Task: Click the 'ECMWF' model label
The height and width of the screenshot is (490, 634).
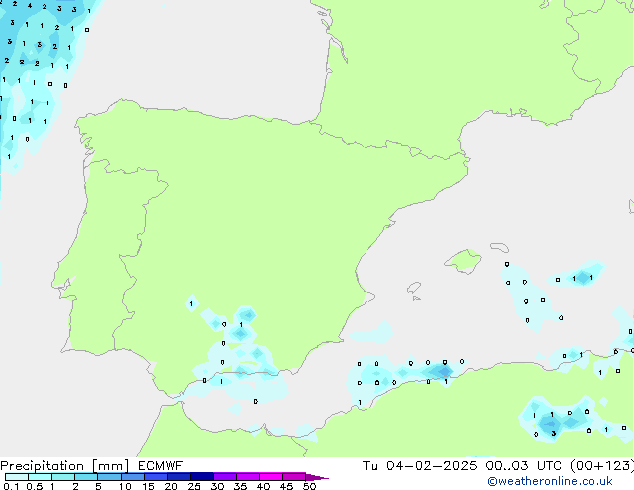Action: pos(160,466)
